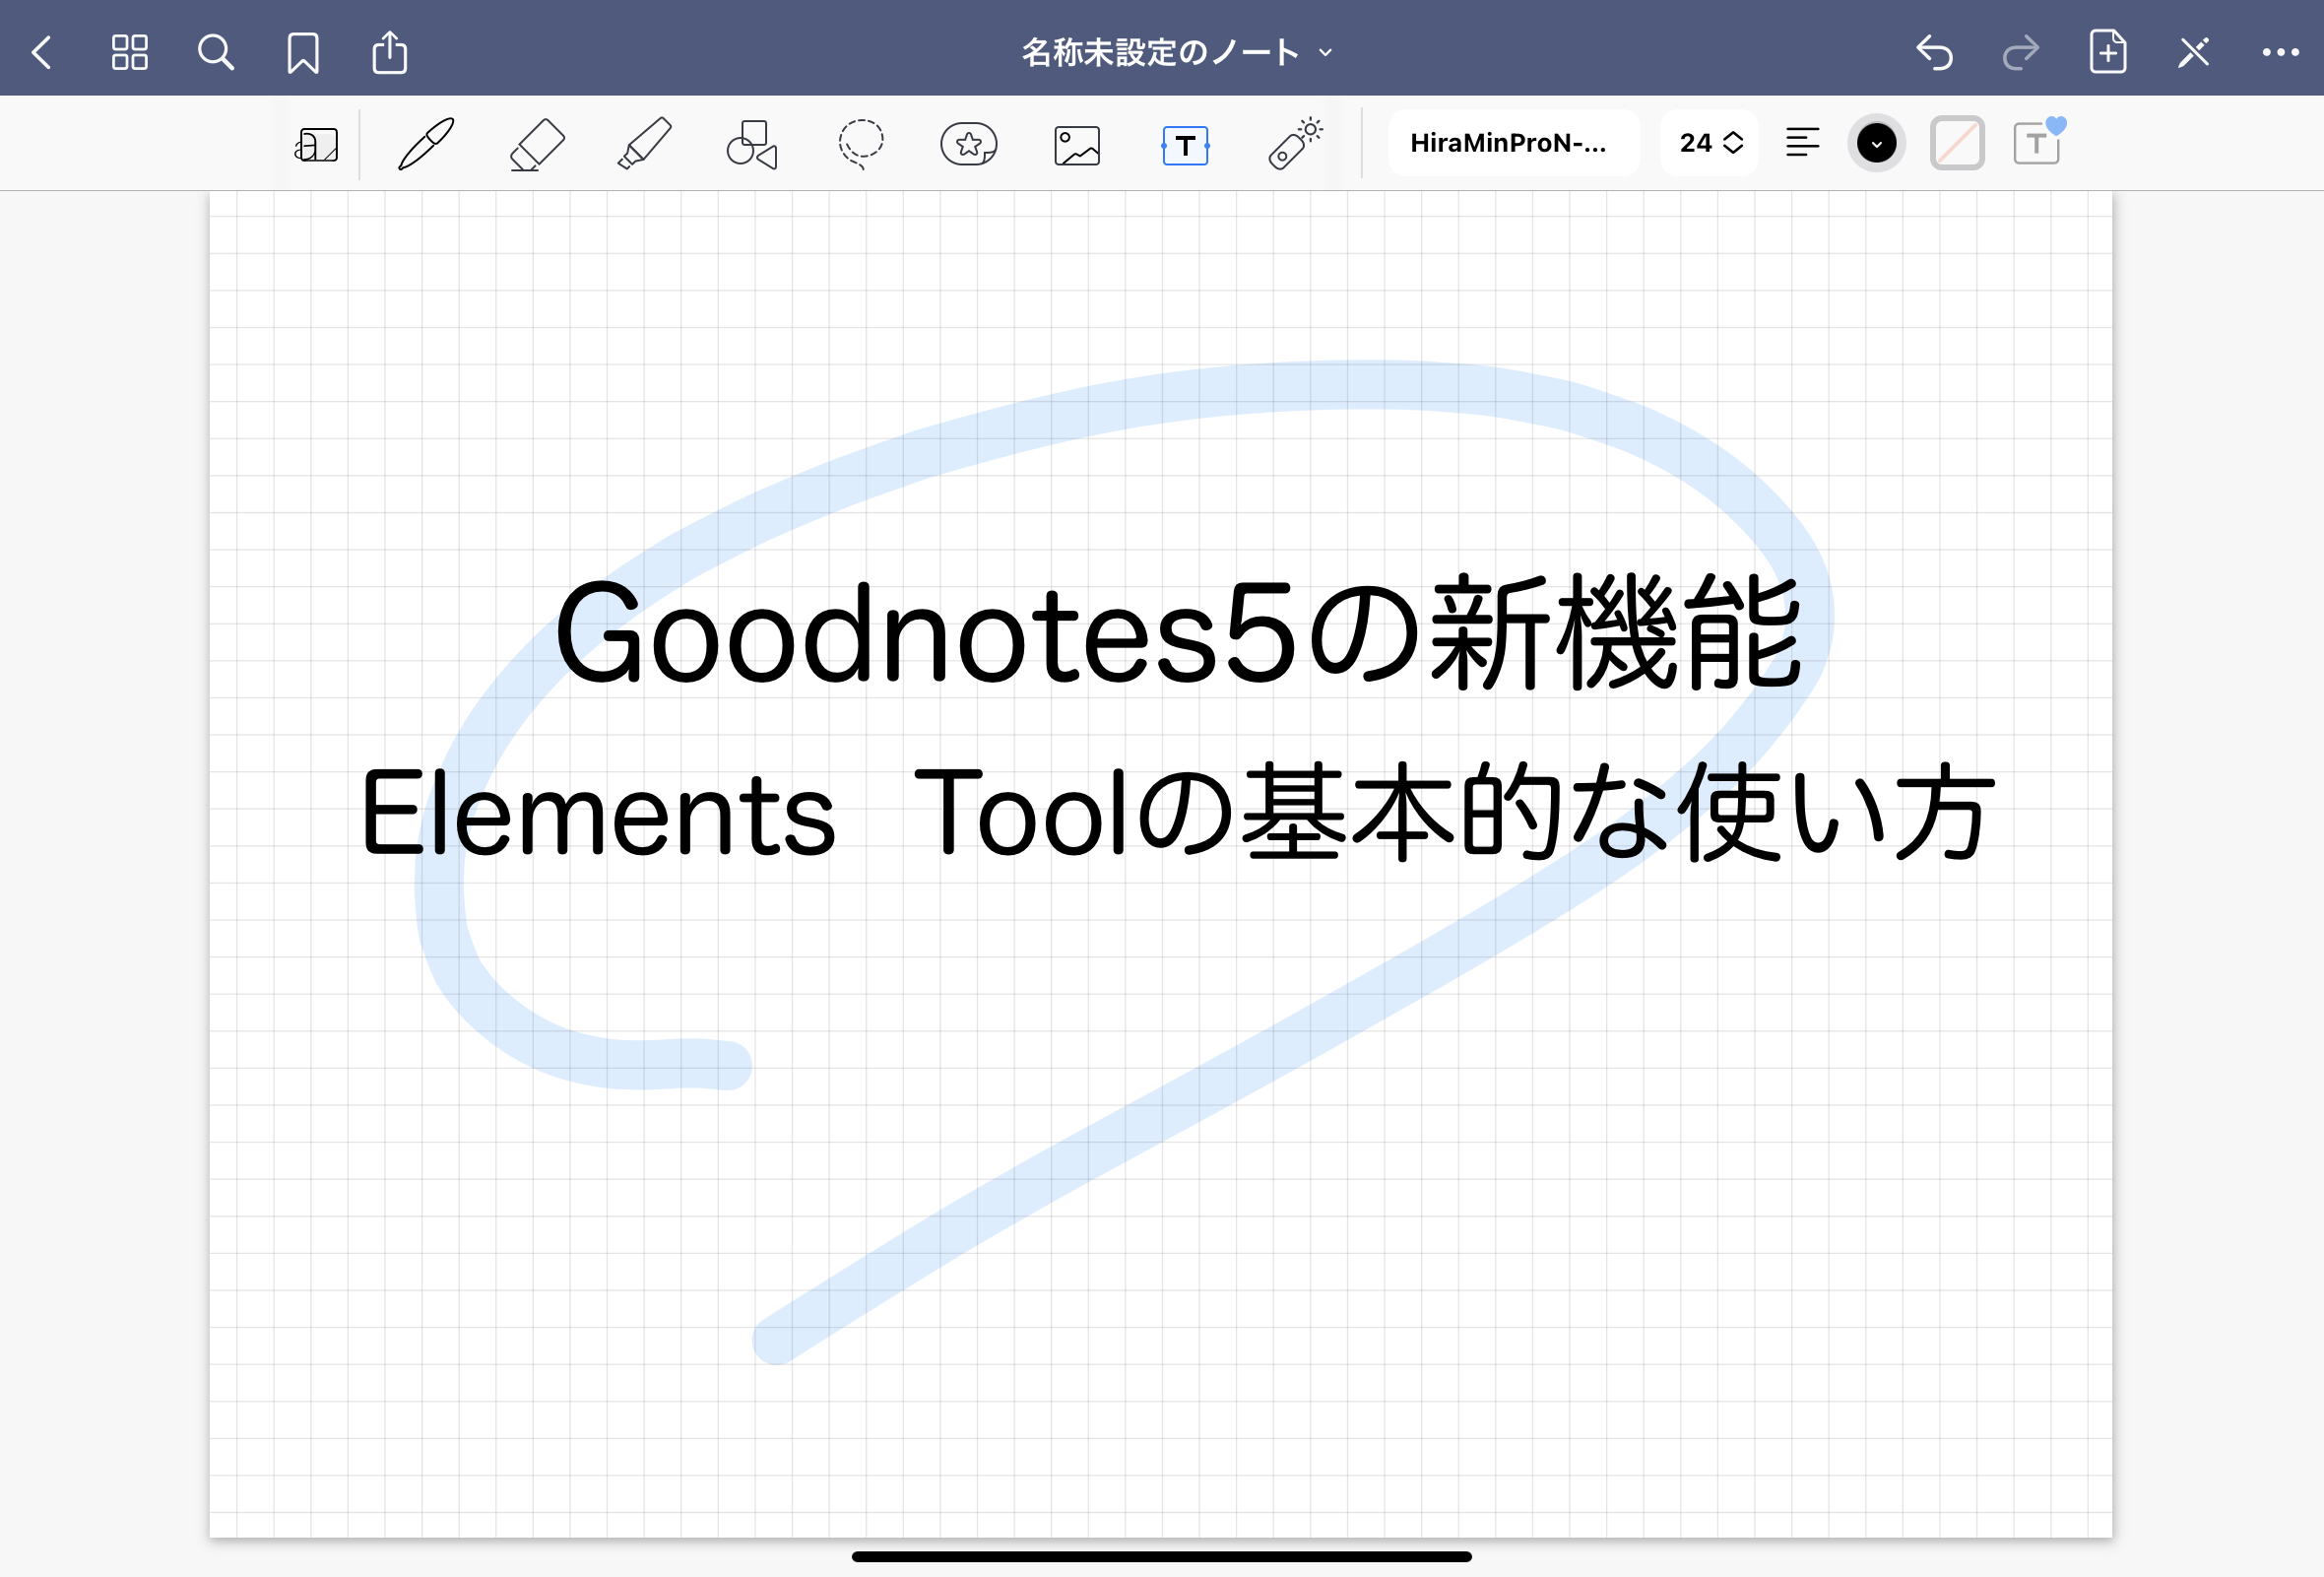The height and width of the screenshot is (1577, 2324).
Task: Open the page thumbnails grid view
Action: pos(129,52)
